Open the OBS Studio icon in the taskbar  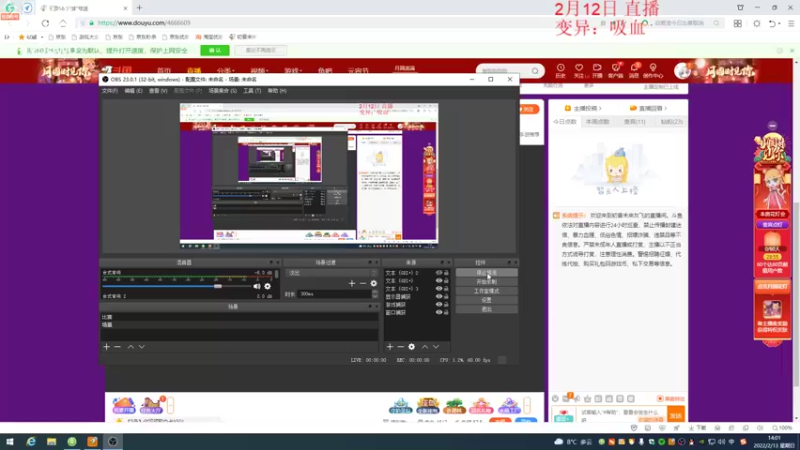point(113,441)
